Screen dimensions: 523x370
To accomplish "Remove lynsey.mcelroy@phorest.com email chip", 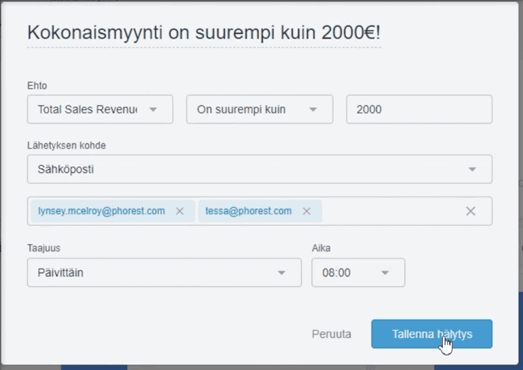I will coord(180,211).
